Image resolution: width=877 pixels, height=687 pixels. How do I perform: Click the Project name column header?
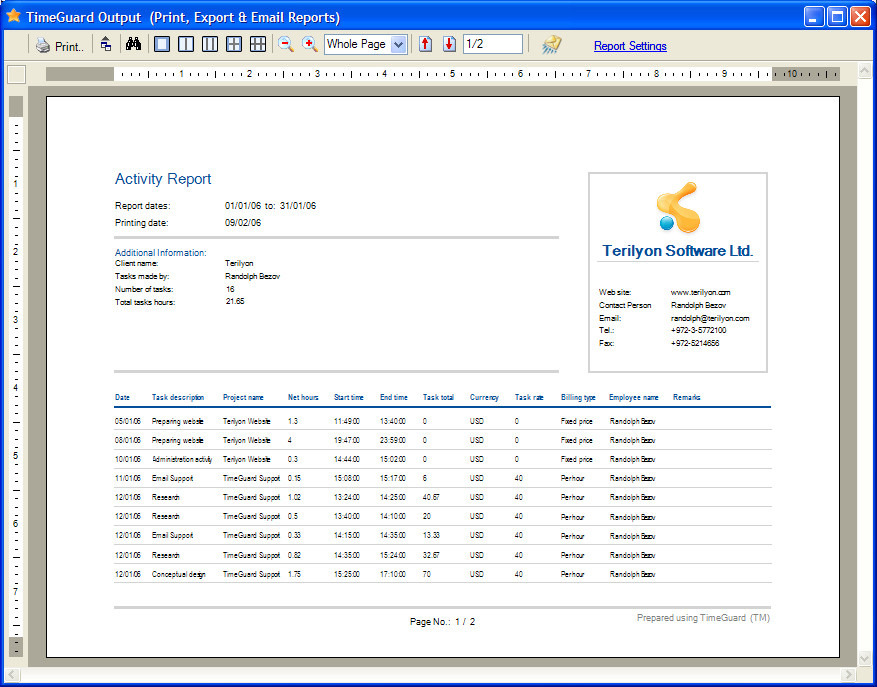point(243,397)
